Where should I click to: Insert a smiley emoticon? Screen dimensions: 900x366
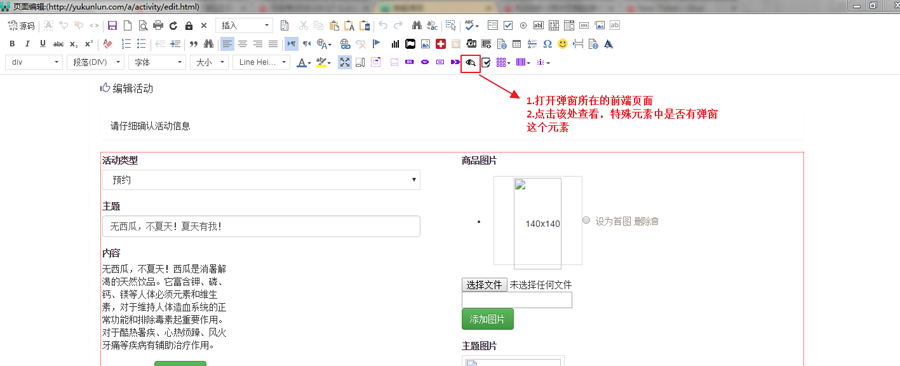562,44
